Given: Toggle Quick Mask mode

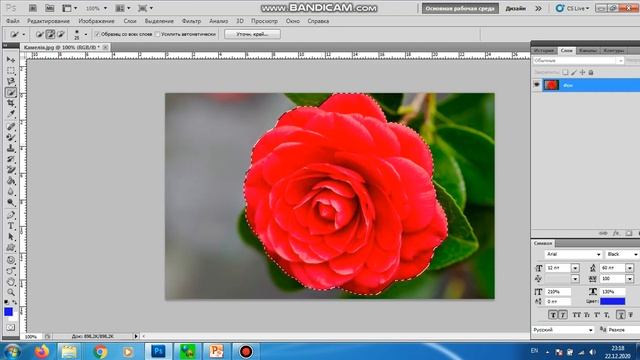Looking at the screenshot, I should tap(11, 327).
